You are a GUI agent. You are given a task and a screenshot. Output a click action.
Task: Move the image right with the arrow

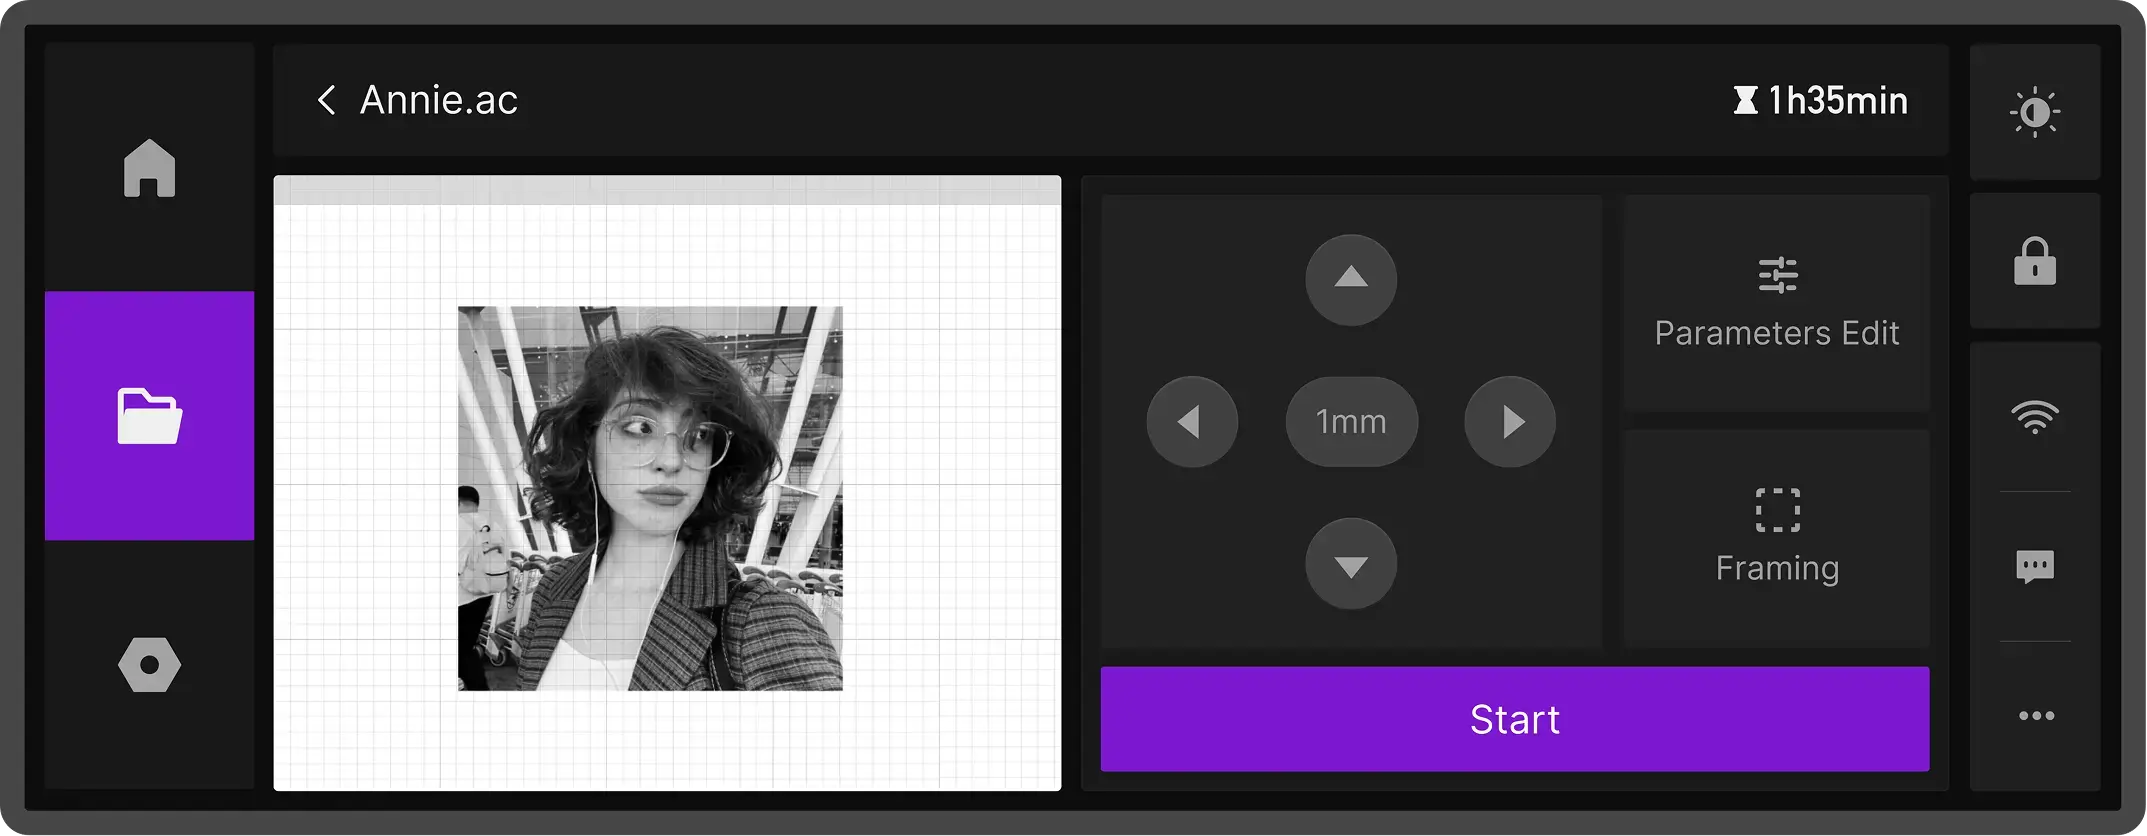1510,422
